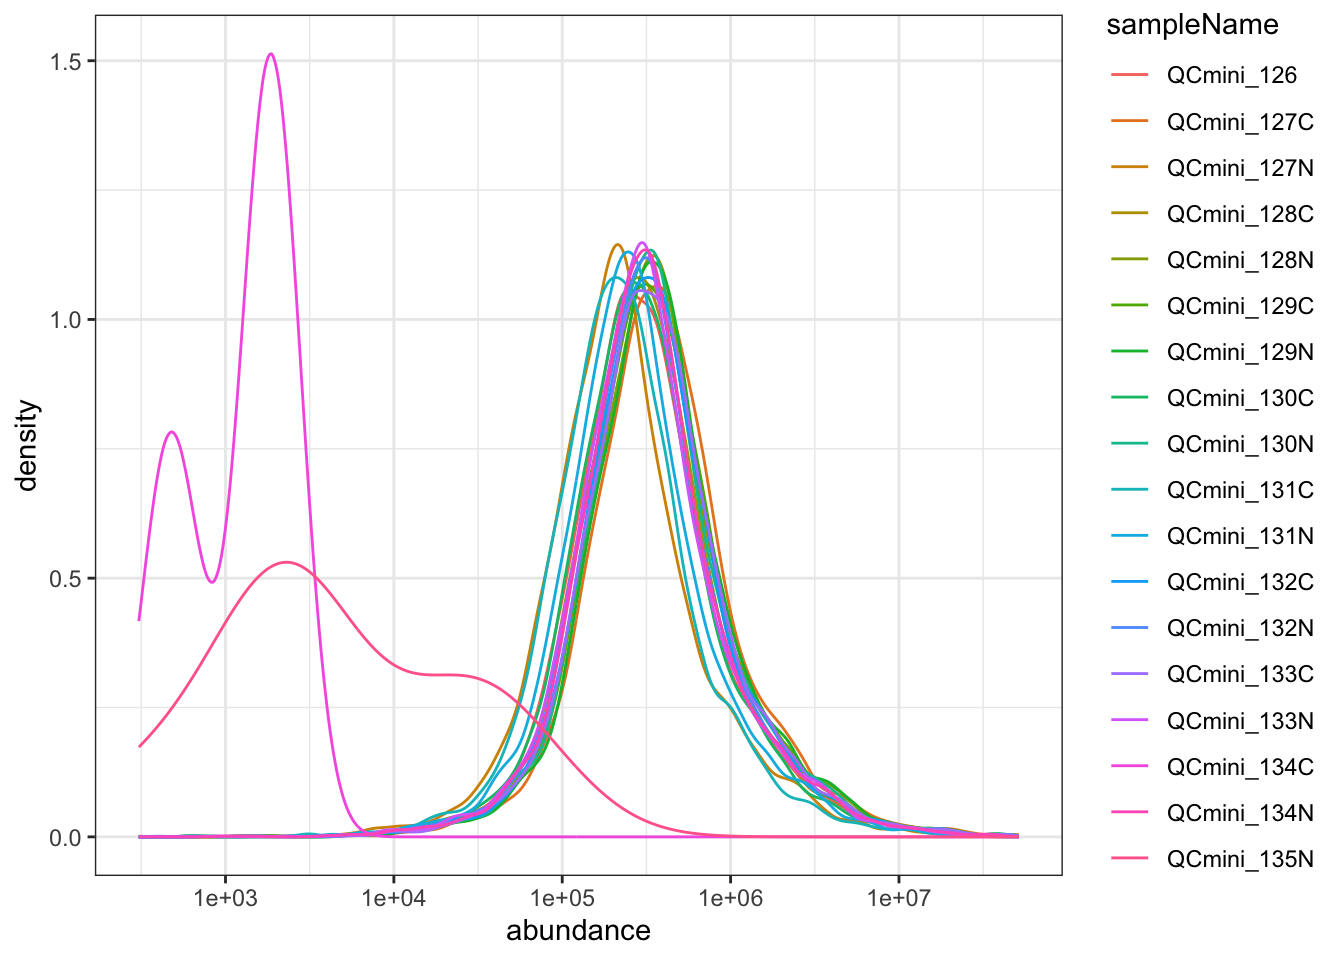Select the QCmini_127C legend entry label
This screenshot has width=1344, height=960.
[1239, 122]
